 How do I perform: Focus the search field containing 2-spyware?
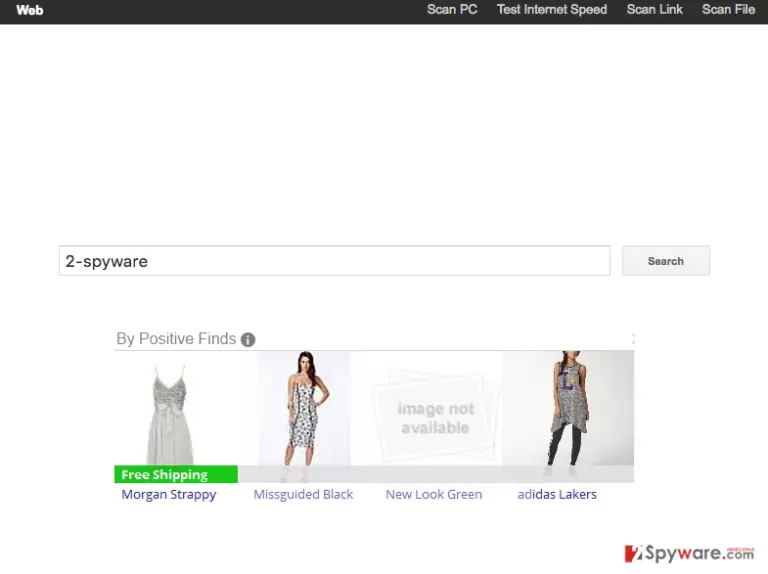click(x=335, y=261)
